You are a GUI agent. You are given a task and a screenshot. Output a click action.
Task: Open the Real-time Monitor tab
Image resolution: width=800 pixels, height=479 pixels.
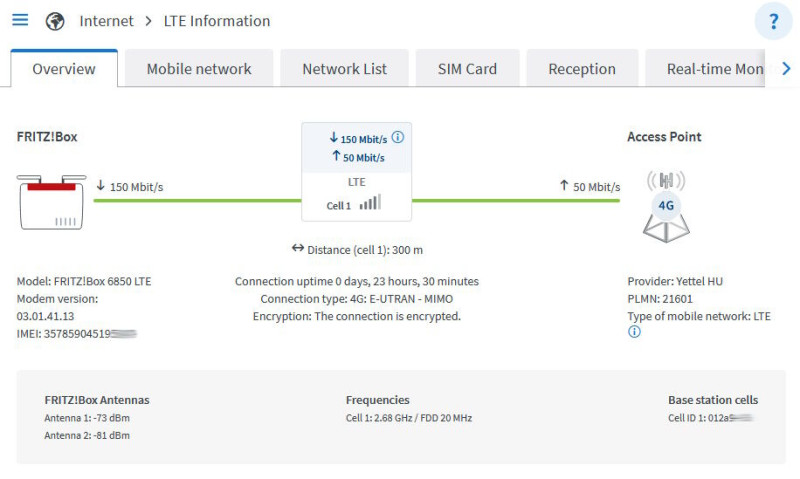coord(714,69)
